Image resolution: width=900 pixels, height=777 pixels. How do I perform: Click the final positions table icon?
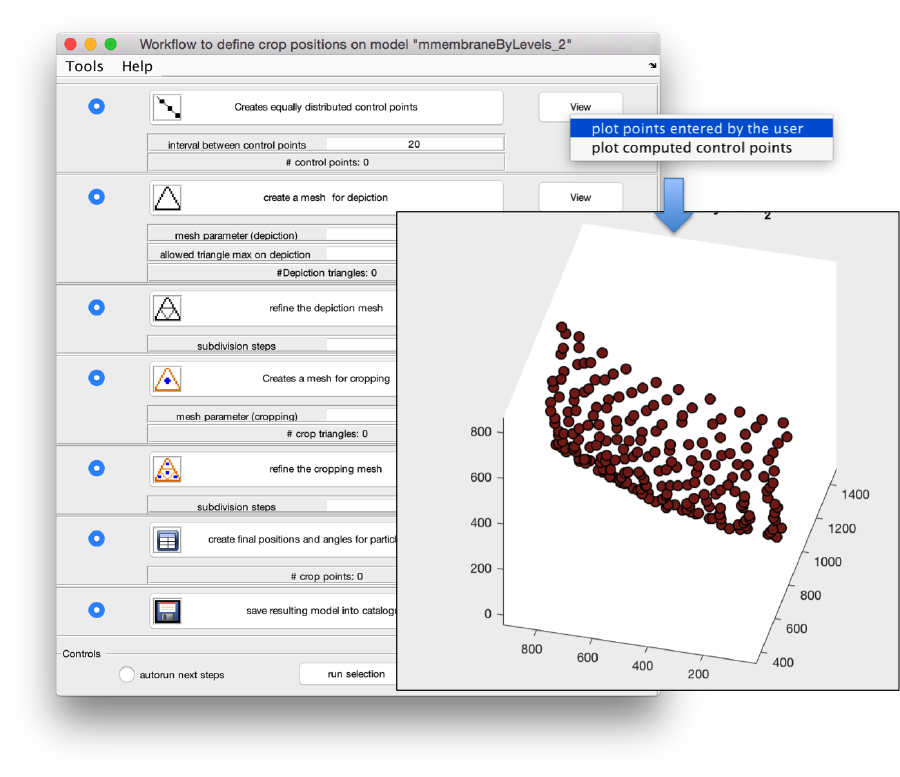(167, 540)
